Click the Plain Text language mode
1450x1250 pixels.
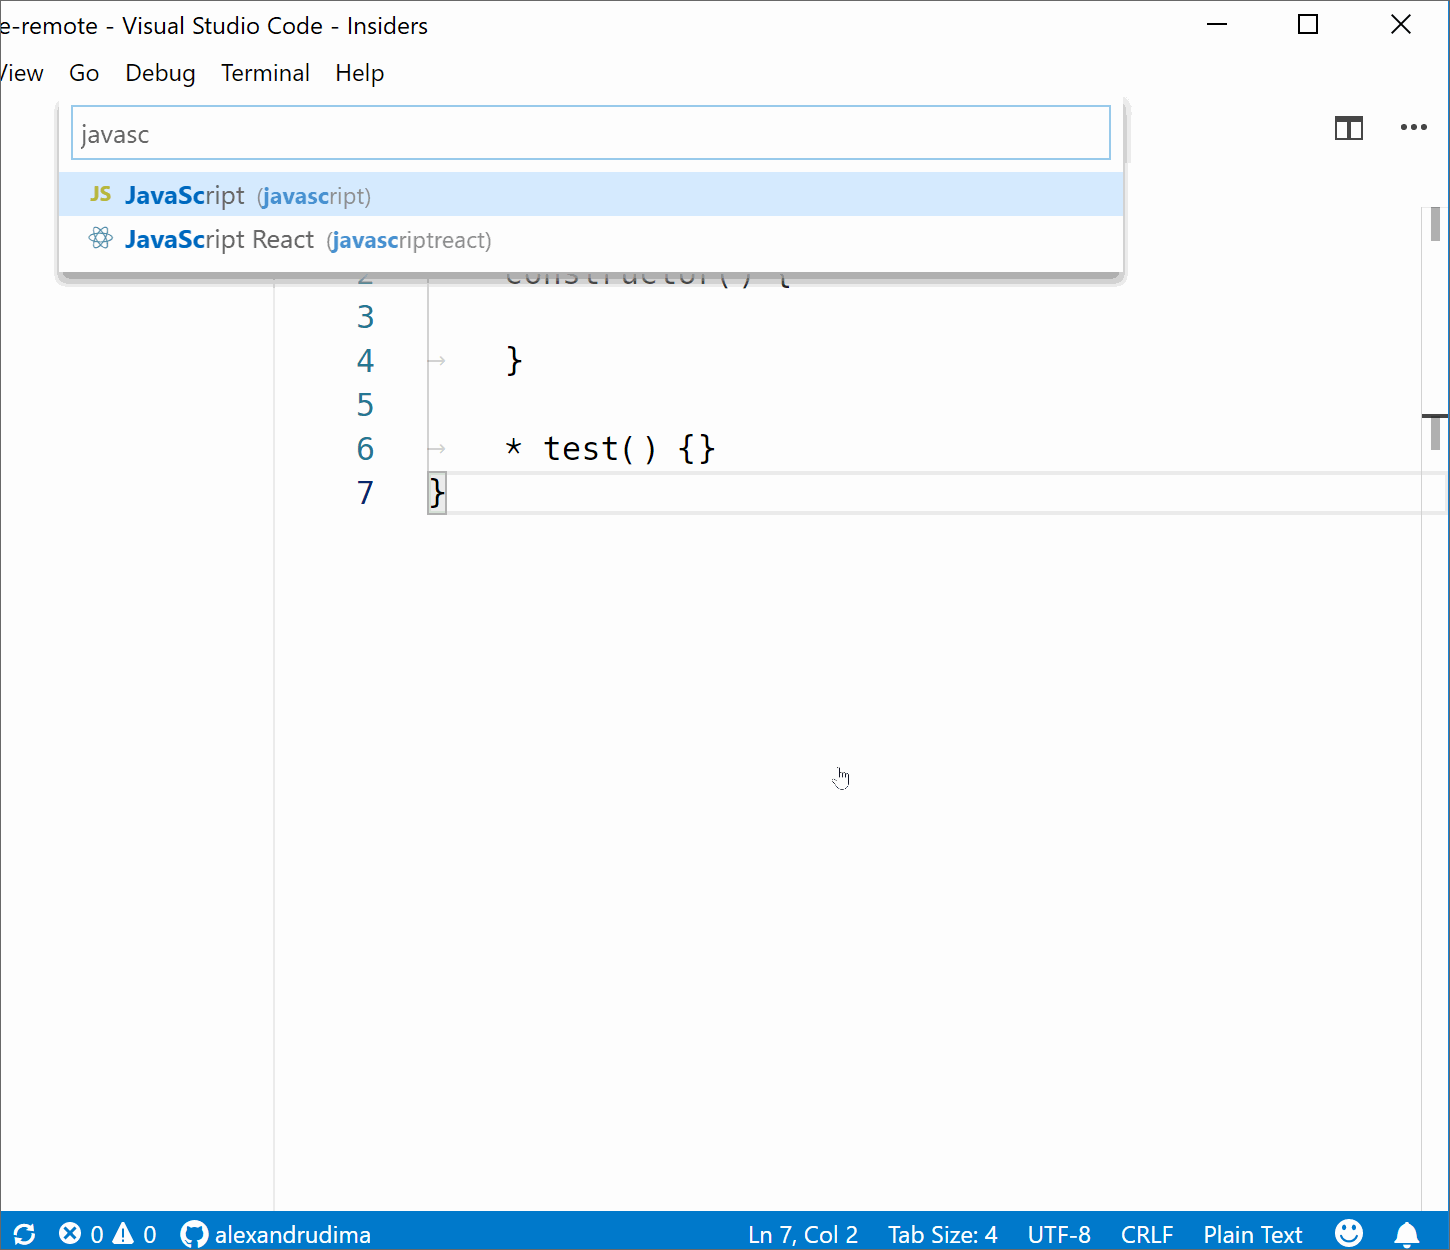[x=1253, y=1234]
